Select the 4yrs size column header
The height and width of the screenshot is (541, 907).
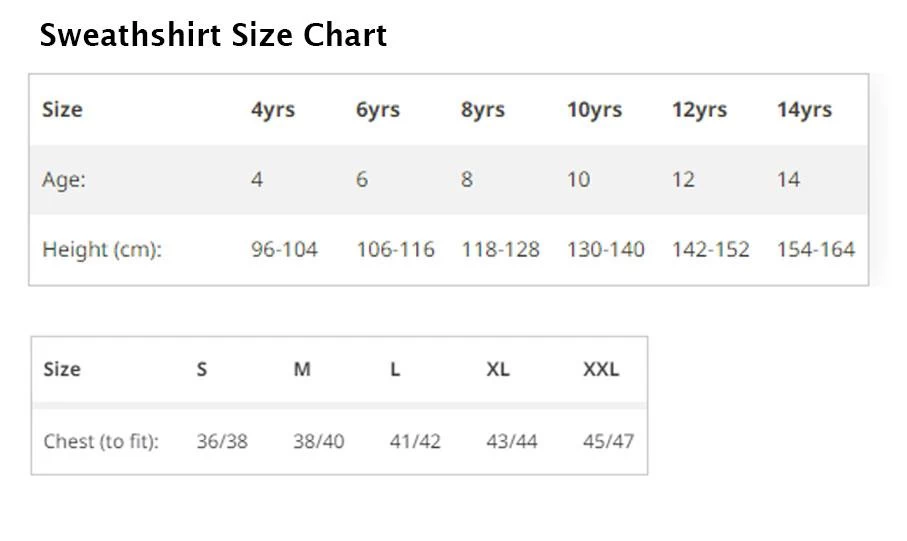[272, 109]
